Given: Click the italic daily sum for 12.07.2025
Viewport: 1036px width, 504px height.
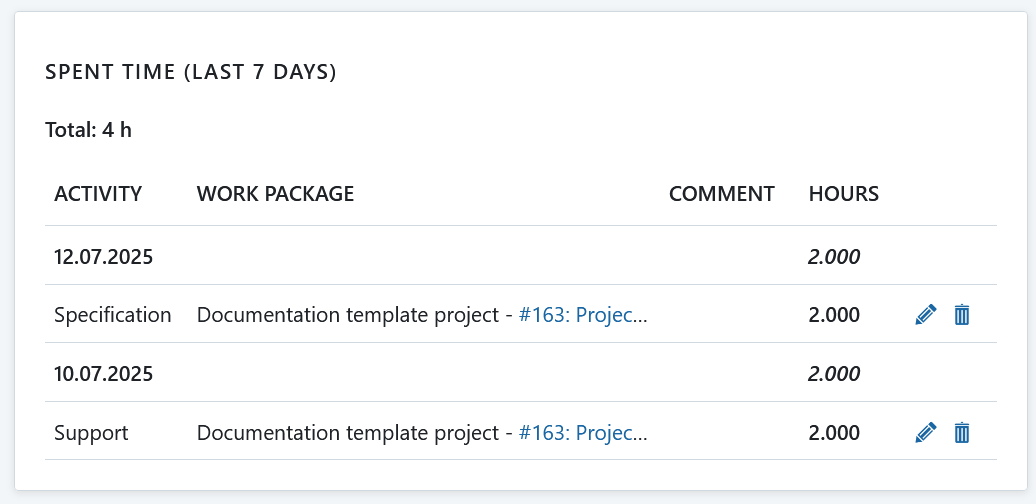Looking at the screenshot, I should (x=834, y=256).
